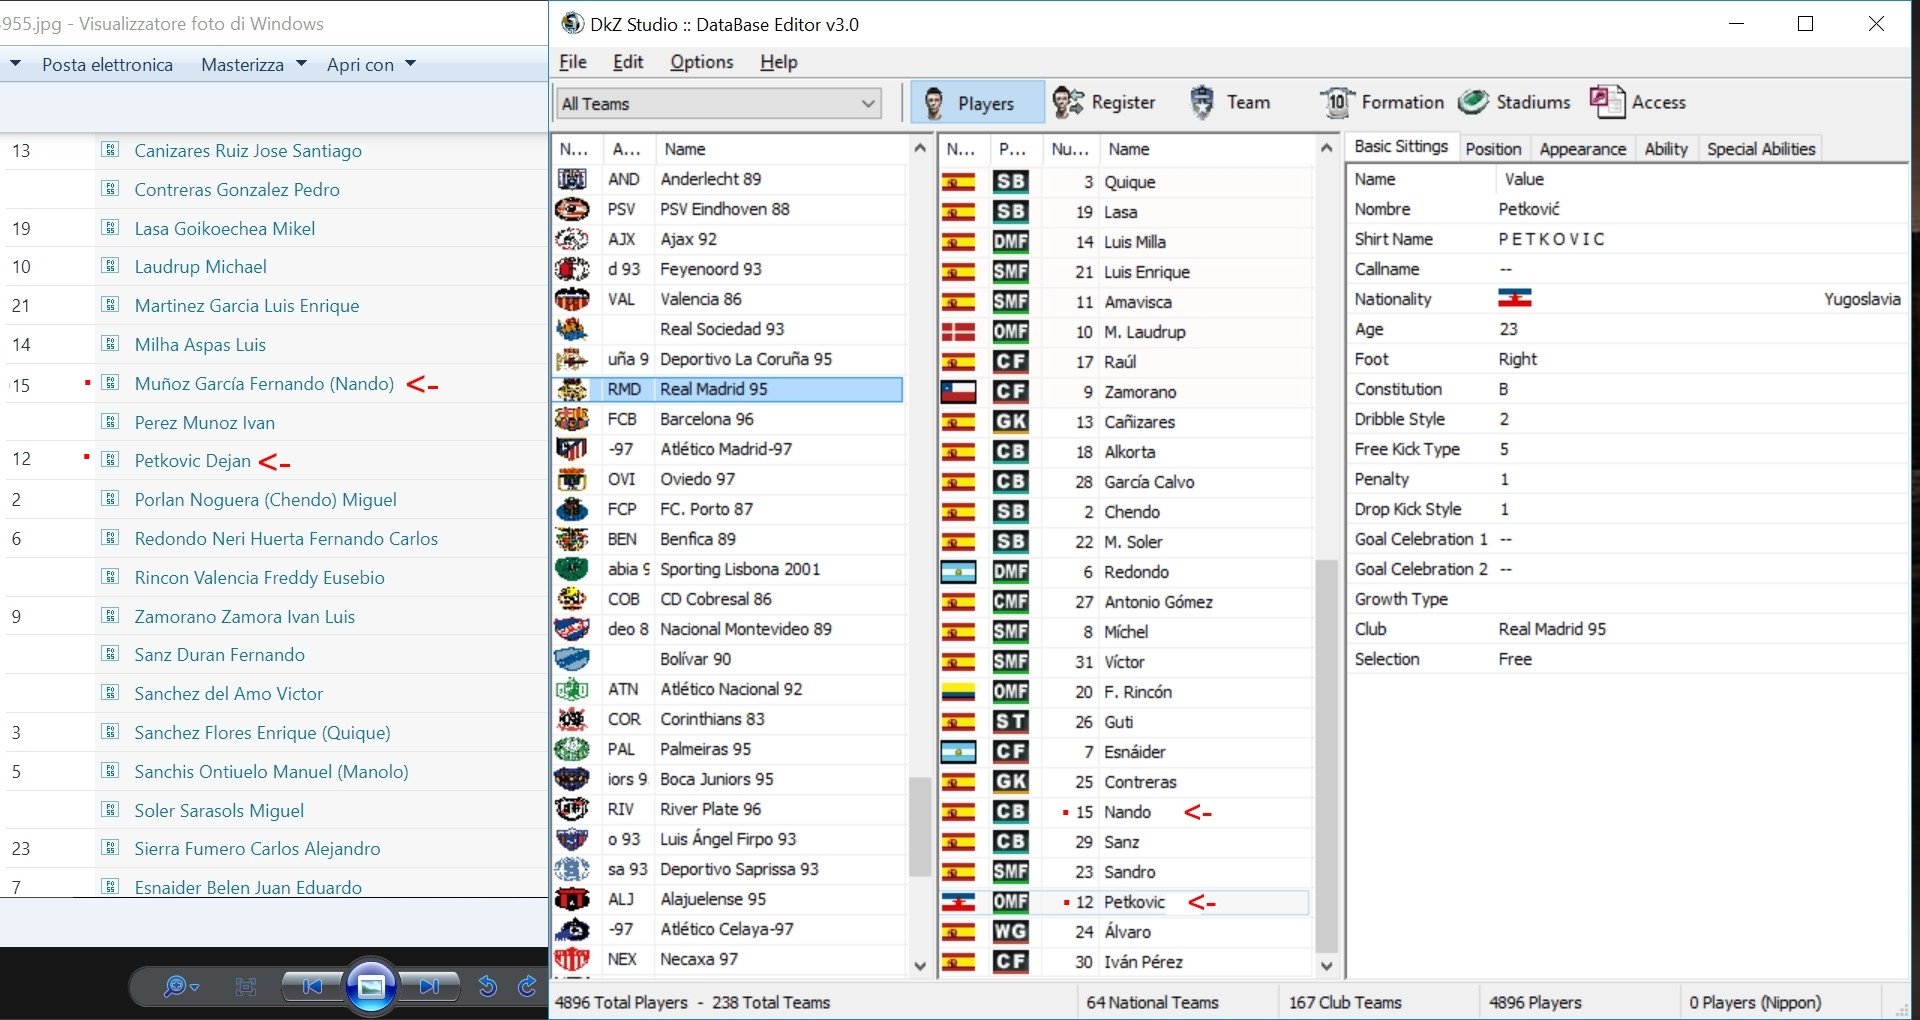Open the Access section
The height and width of the screenshot is (1020, 1920).
[1637, 102]
